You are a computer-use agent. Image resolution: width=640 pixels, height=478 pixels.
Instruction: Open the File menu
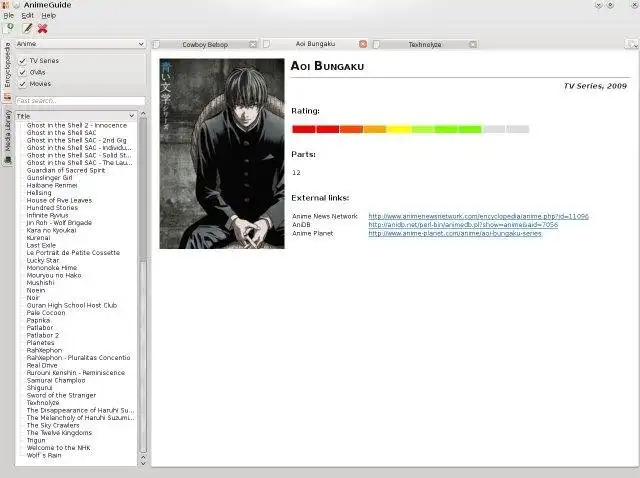[9, 16]
